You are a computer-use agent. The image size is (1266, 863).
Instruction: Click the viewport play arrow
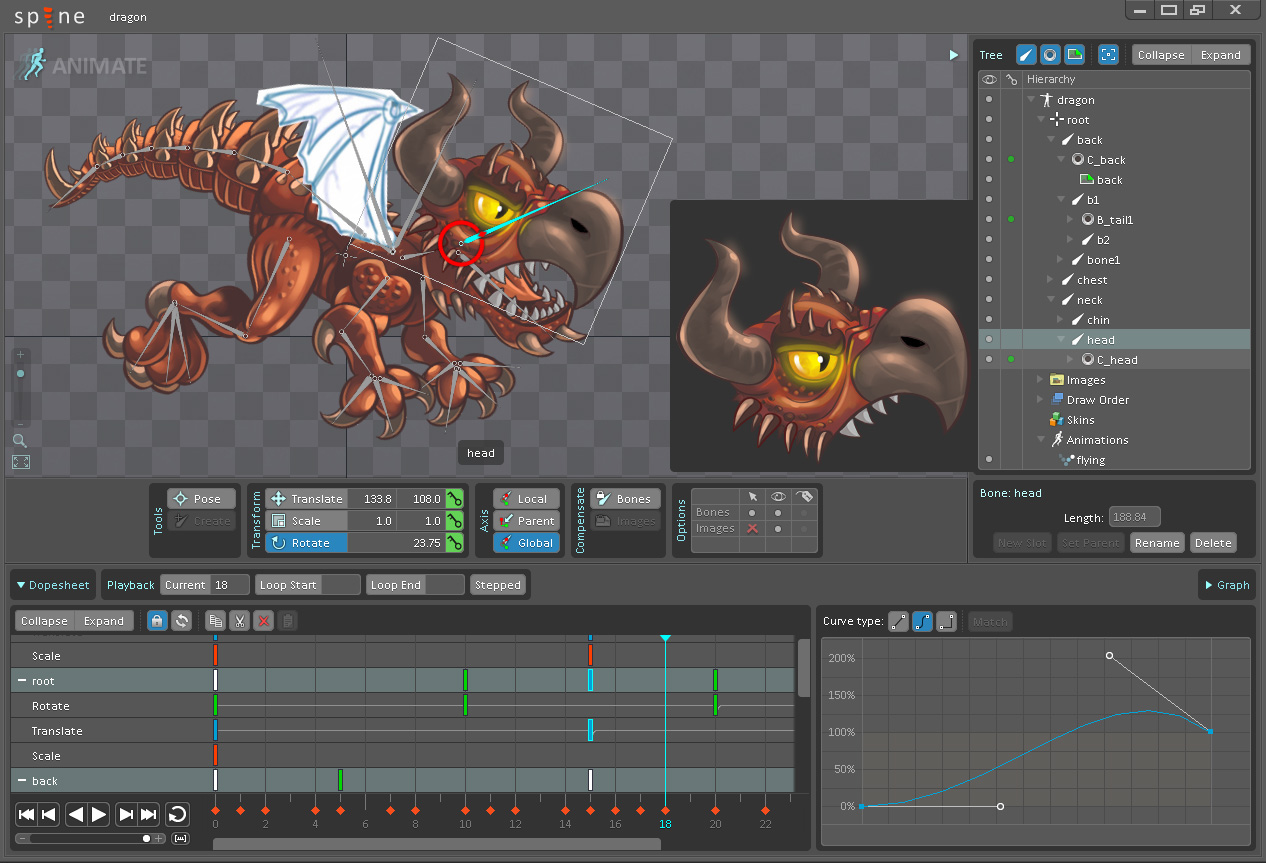(x=953, y=55)
